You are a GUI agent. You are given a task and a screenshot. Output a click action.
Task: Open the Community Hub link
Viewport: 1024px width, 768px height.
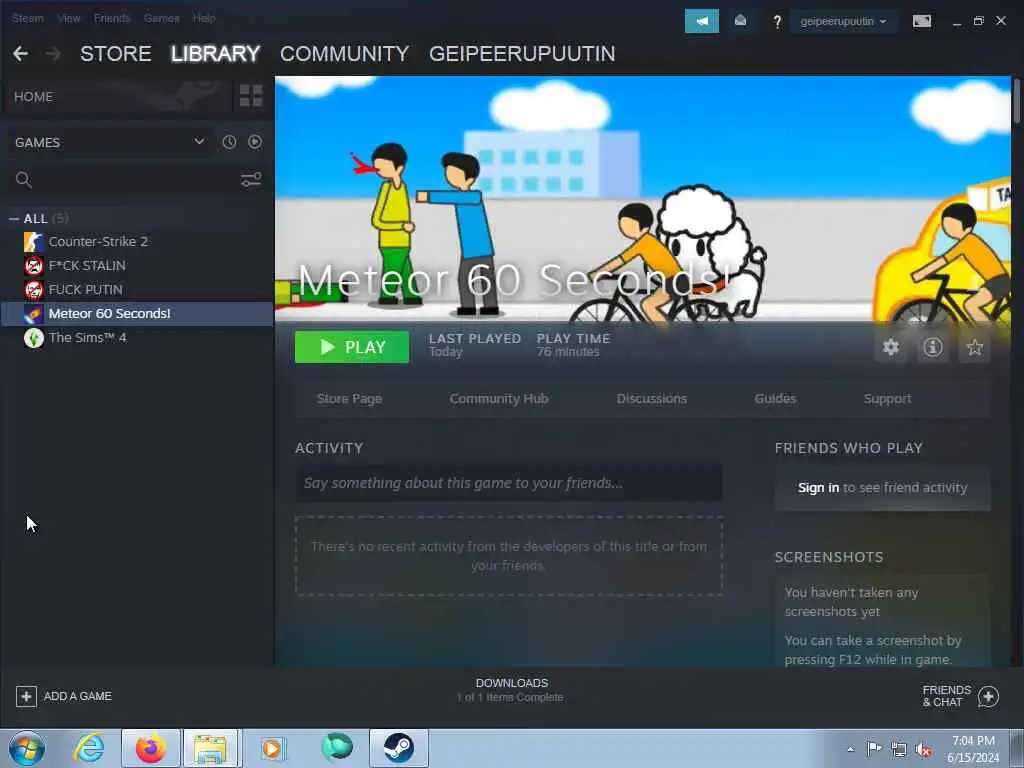click(x=499, y=398)
